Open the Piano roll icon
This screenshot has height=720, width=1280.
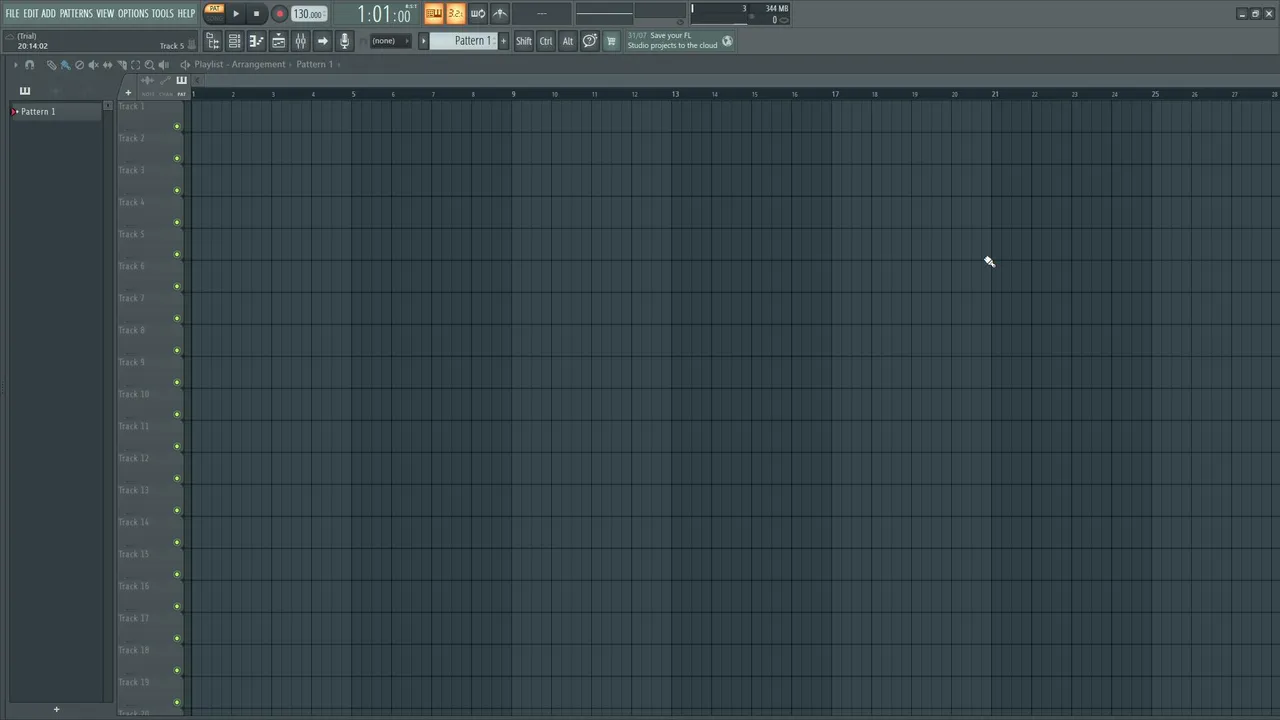click(256, 41)
